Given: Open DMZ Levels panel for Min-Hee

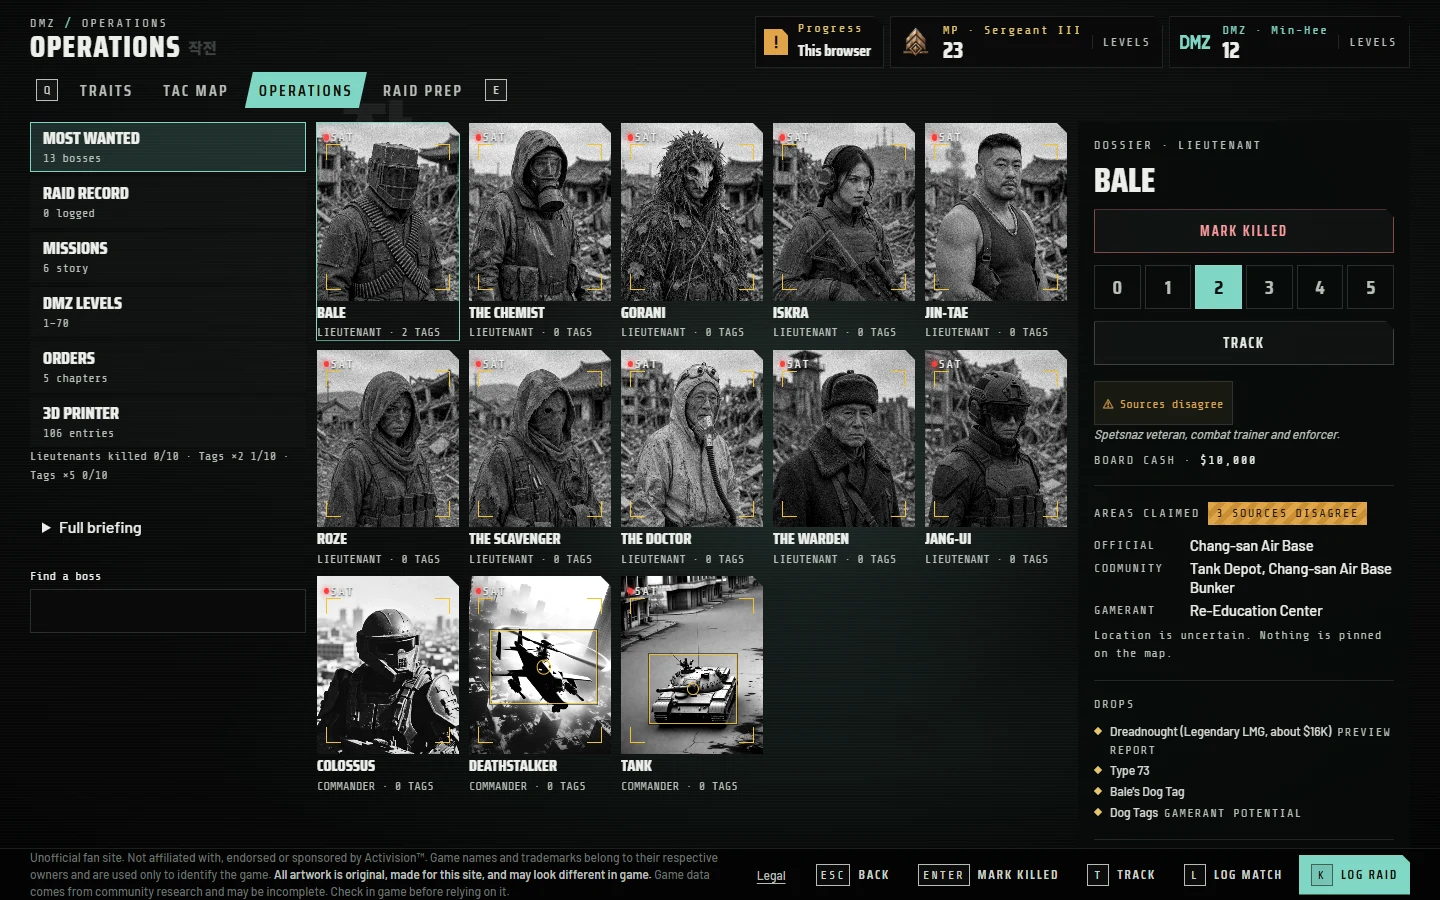Looking at the screenshot, I should coord(1372,42).
